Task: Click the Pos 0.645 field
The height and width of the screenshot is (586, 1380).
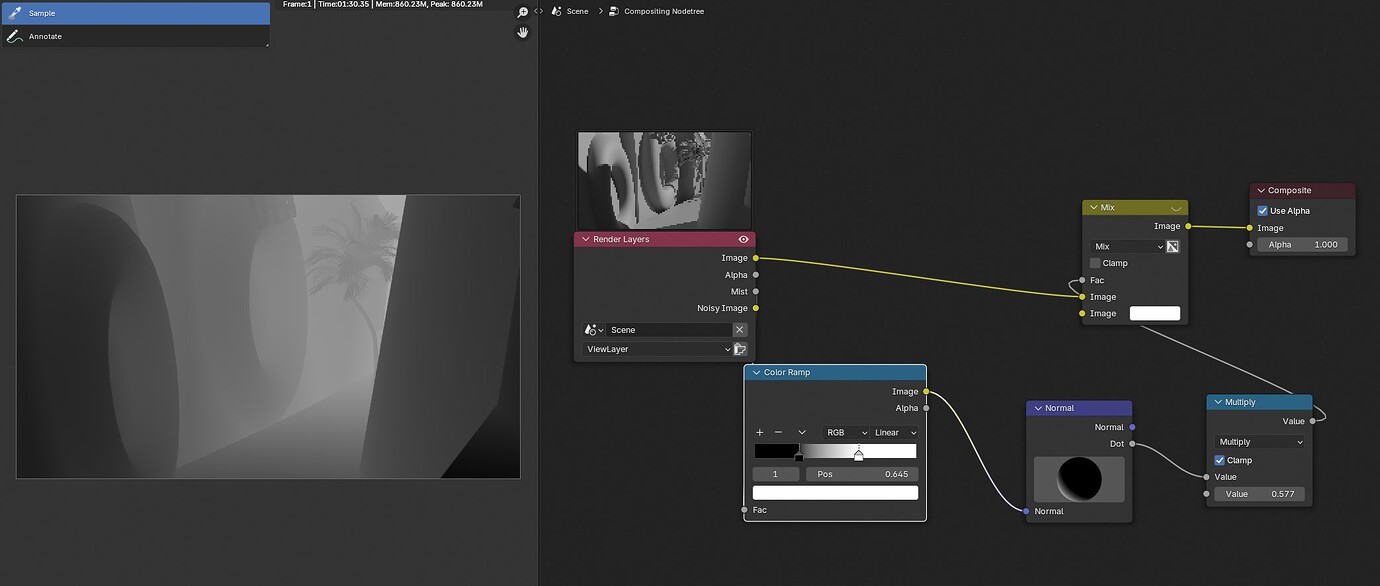Action: pos(864,474)
